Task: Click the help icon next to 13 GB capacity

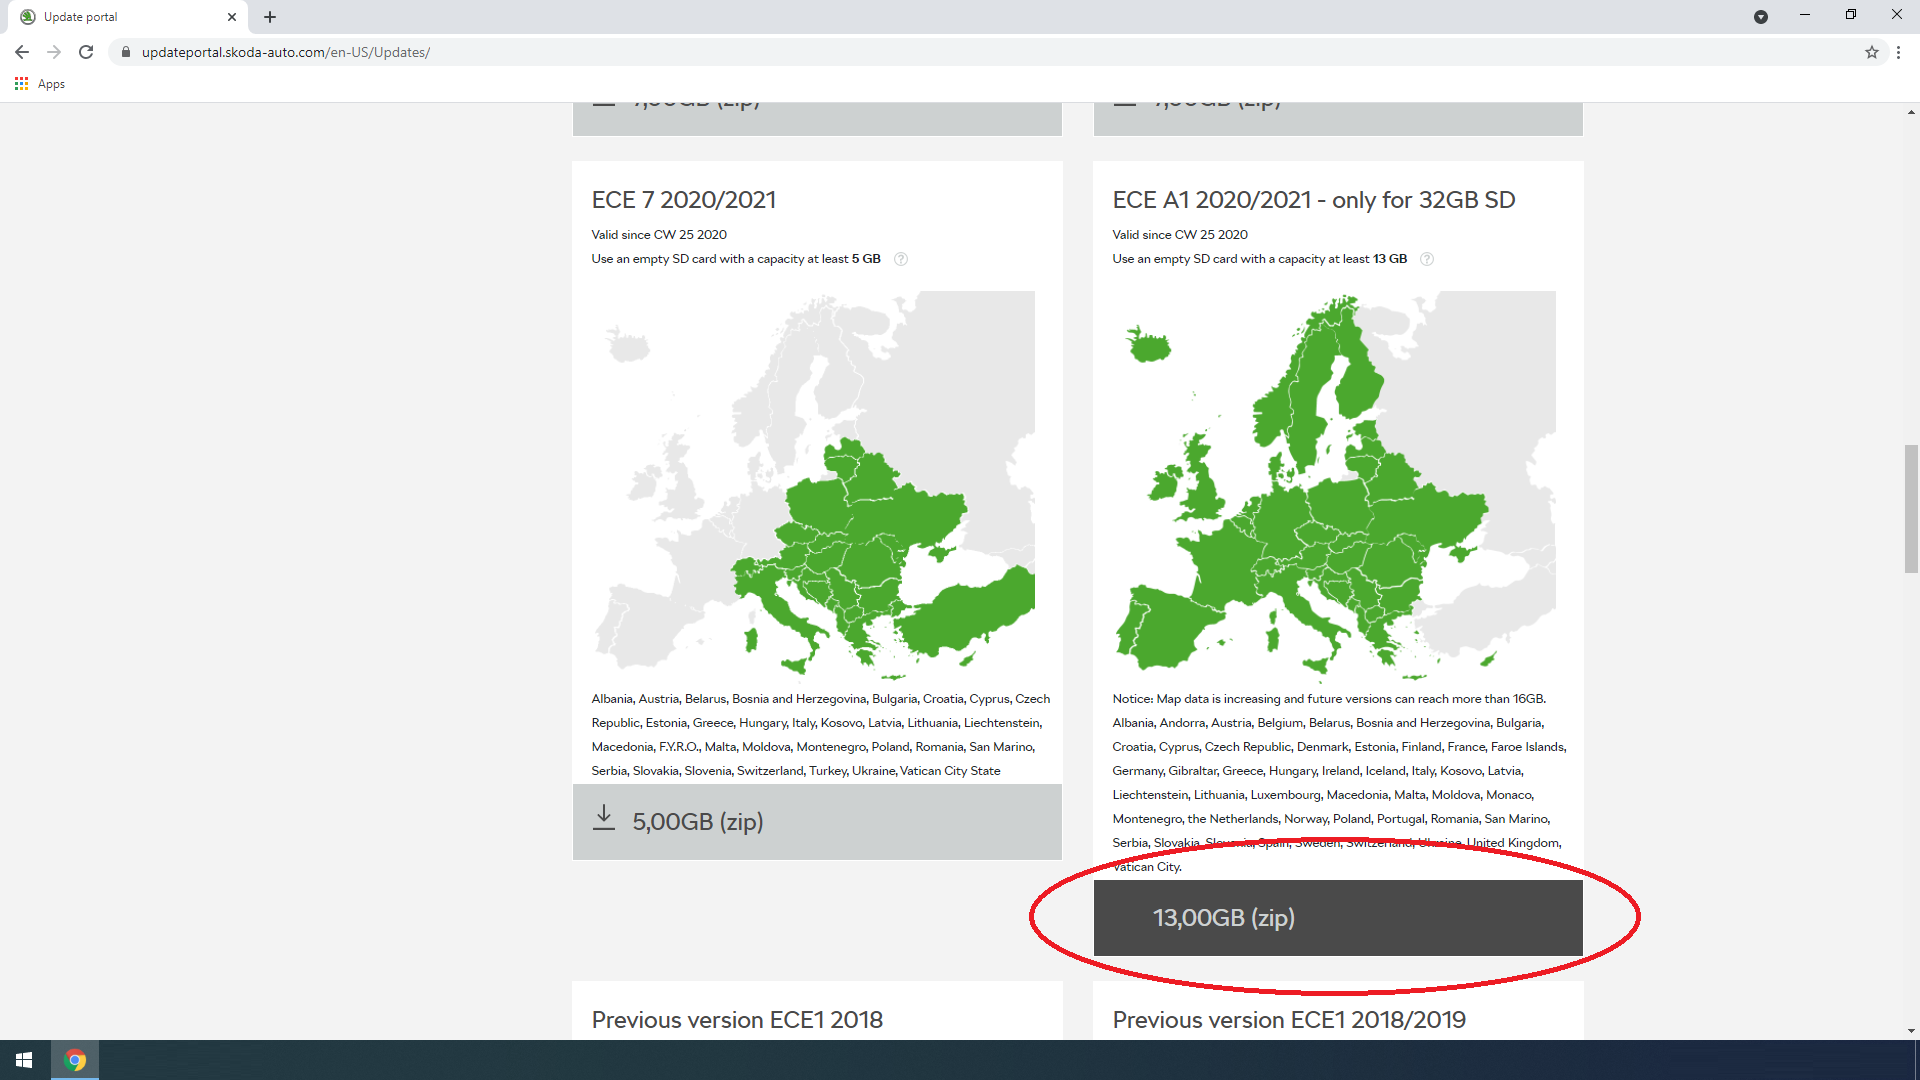Action: (1427, 259)
